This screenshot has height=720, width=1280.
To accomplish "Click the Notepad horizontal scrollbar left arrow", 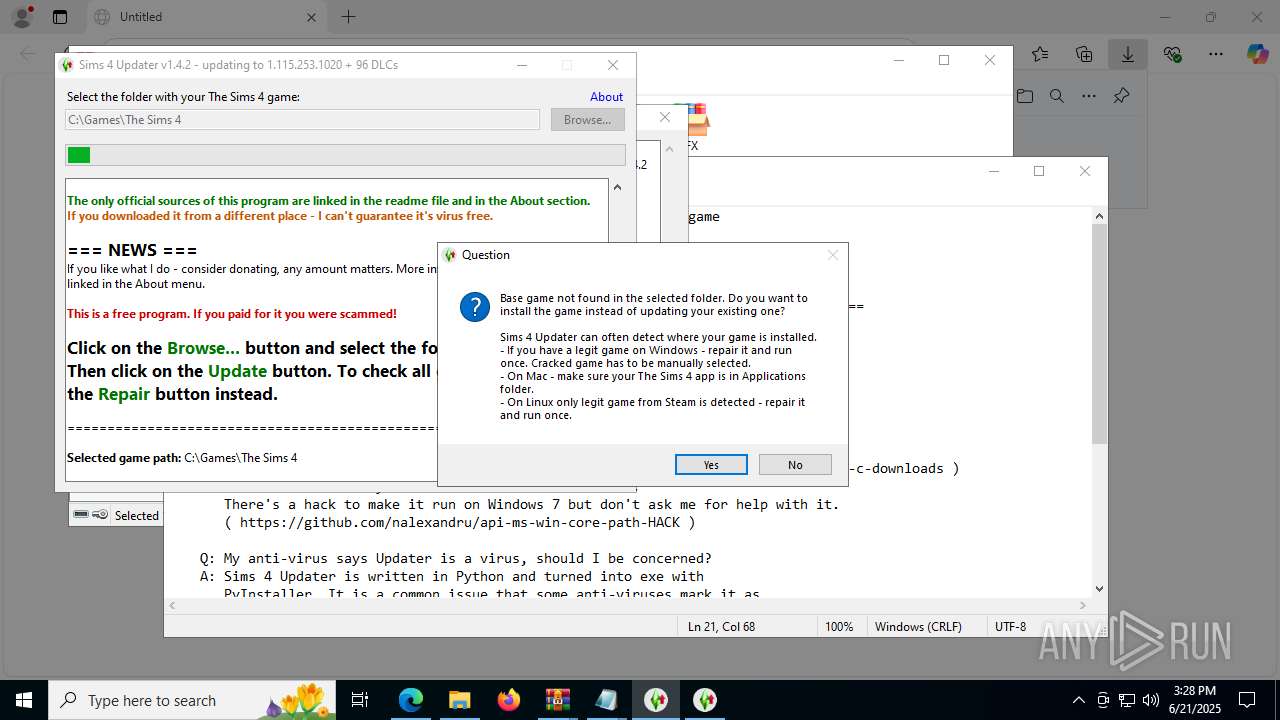I will click(172, 605).
